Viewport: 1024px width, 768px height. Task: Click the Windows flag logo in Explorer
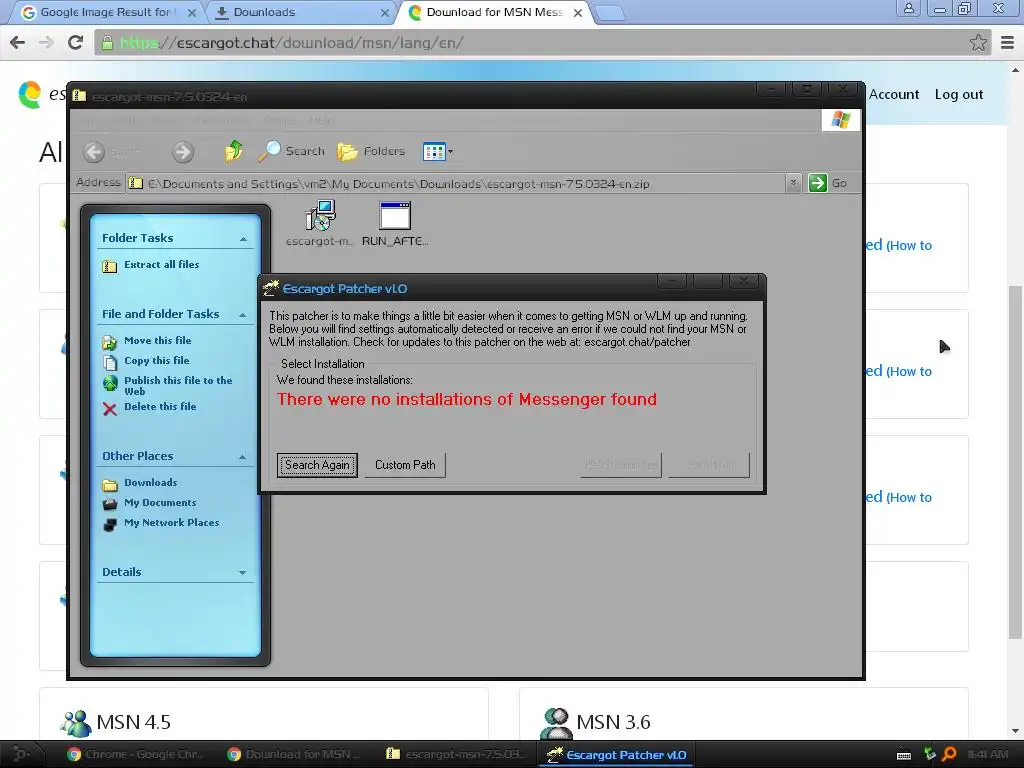(841, 120)
